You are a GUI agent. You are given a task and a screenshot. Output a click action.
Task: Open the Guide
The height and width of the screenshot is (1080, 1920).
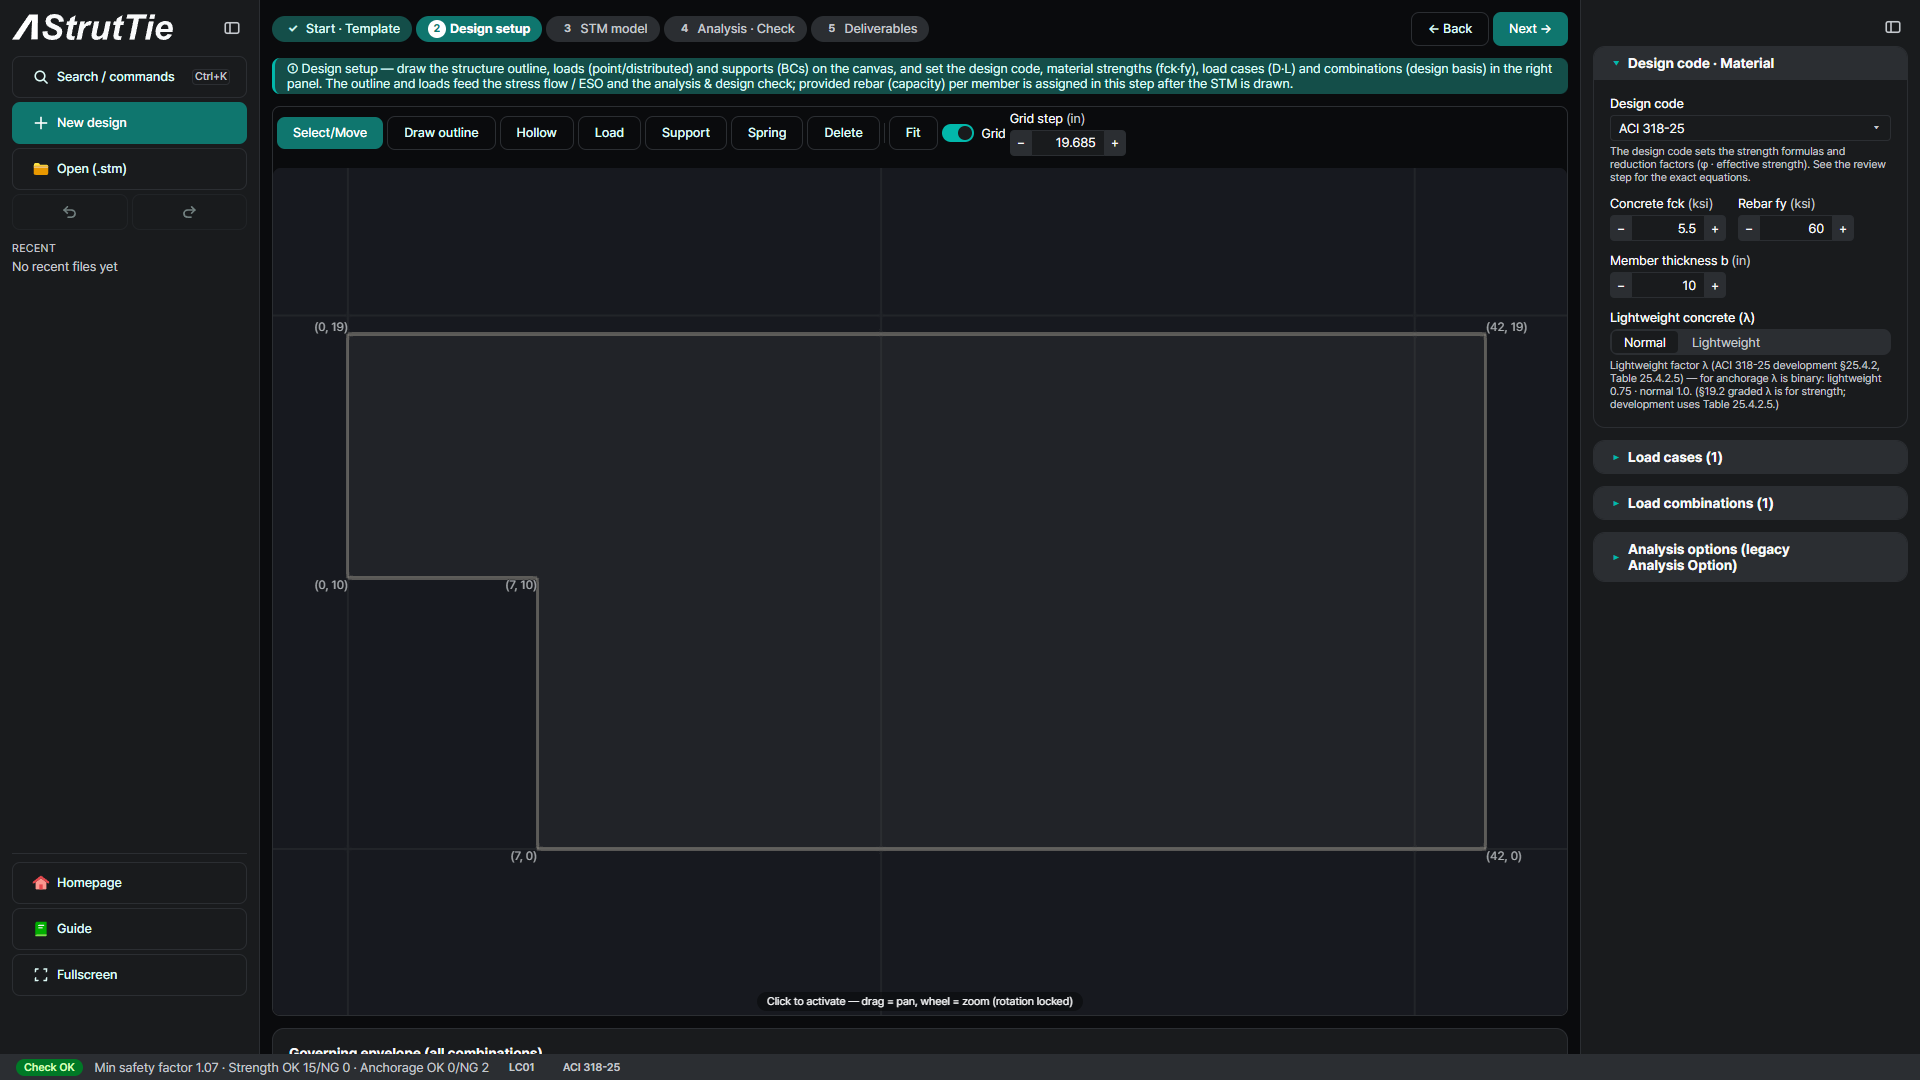[x=129, y=929]
